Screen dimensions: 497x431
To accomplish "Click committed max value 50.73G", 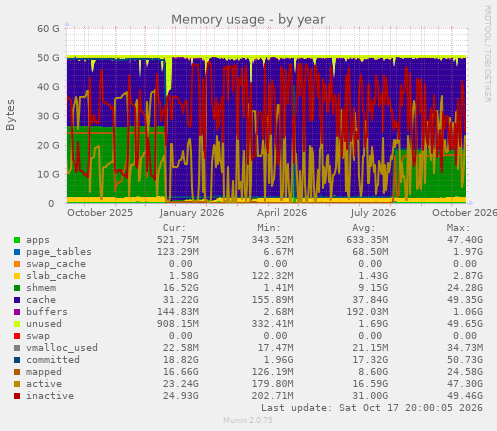I will tap(465, 360).
